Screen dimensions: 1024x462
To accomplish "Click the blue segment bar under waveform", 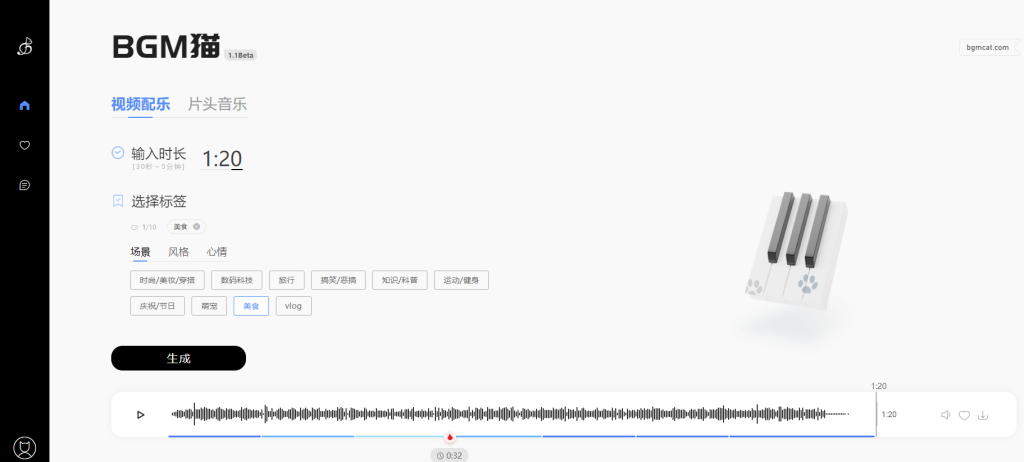I will 521,436.
